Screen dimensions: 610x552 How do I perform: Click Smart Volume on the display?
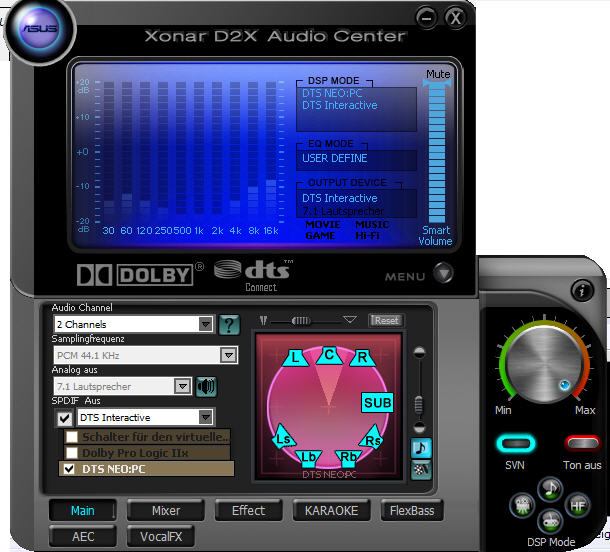coord(435,235)
